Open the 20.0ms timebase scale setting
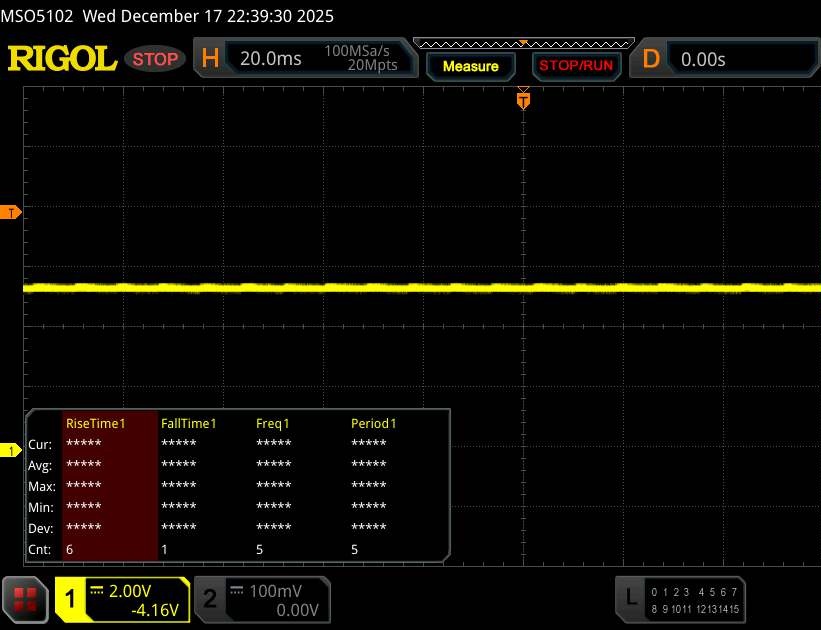The width and height of the screenshot is (821, 630). click(x=270, y=59)
